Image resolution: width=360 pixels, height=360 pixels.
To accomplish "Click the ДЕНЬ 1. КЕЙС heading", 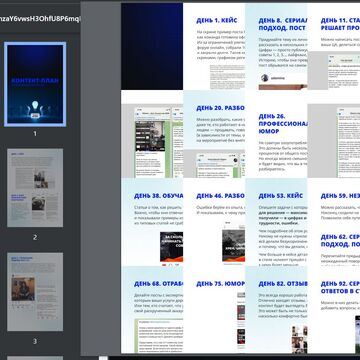I will [x=217, y=21].
